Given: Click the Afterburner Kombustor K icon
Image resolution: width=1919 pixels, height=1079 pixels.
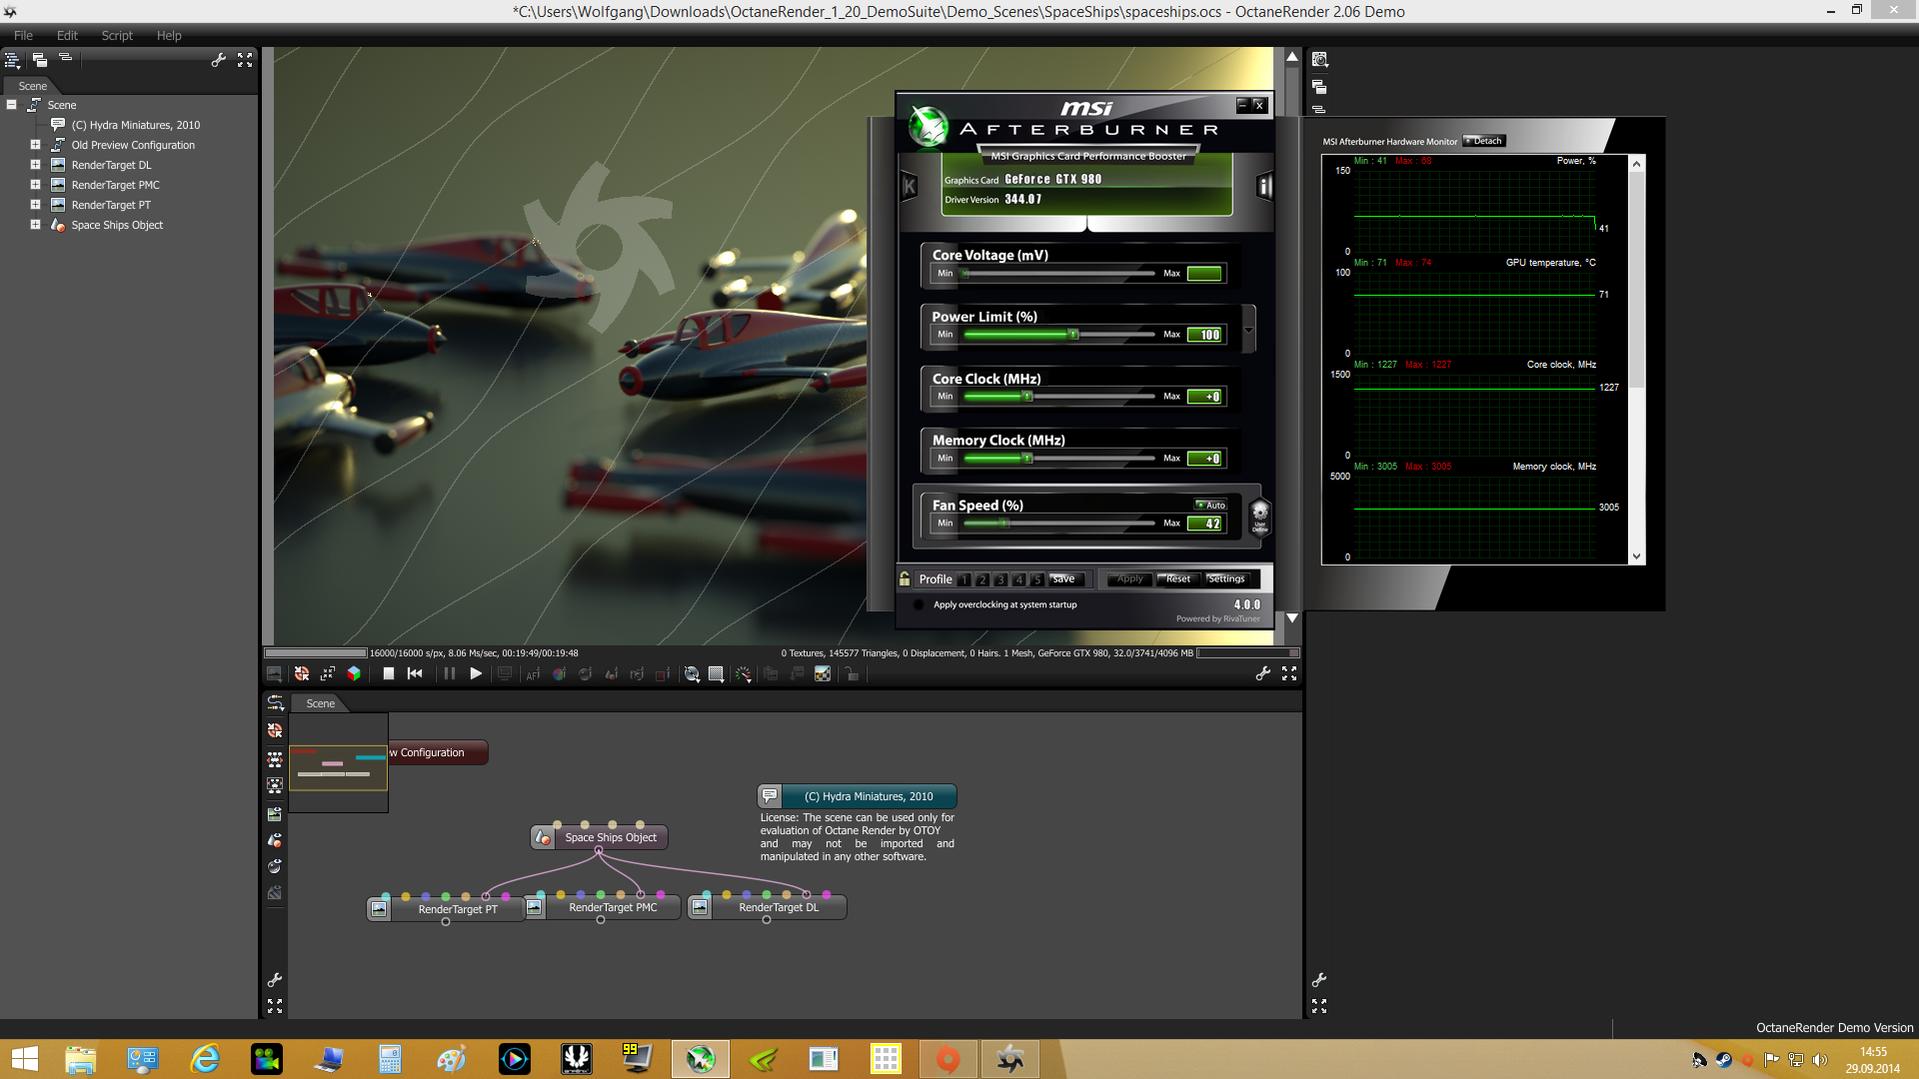Looking at the screenshot, I should tap(909, 186).
